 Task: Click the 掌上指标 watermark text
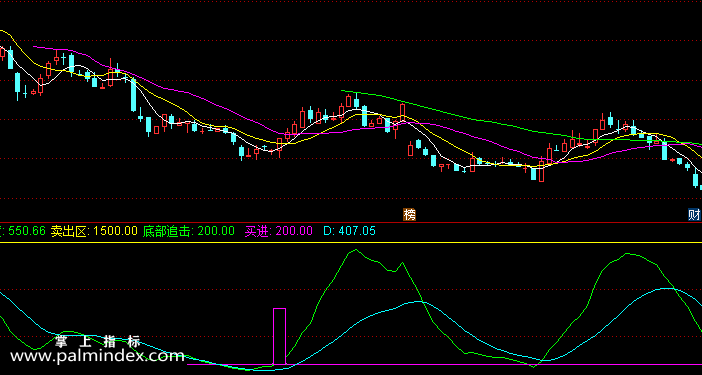click(x=98, y=342)
